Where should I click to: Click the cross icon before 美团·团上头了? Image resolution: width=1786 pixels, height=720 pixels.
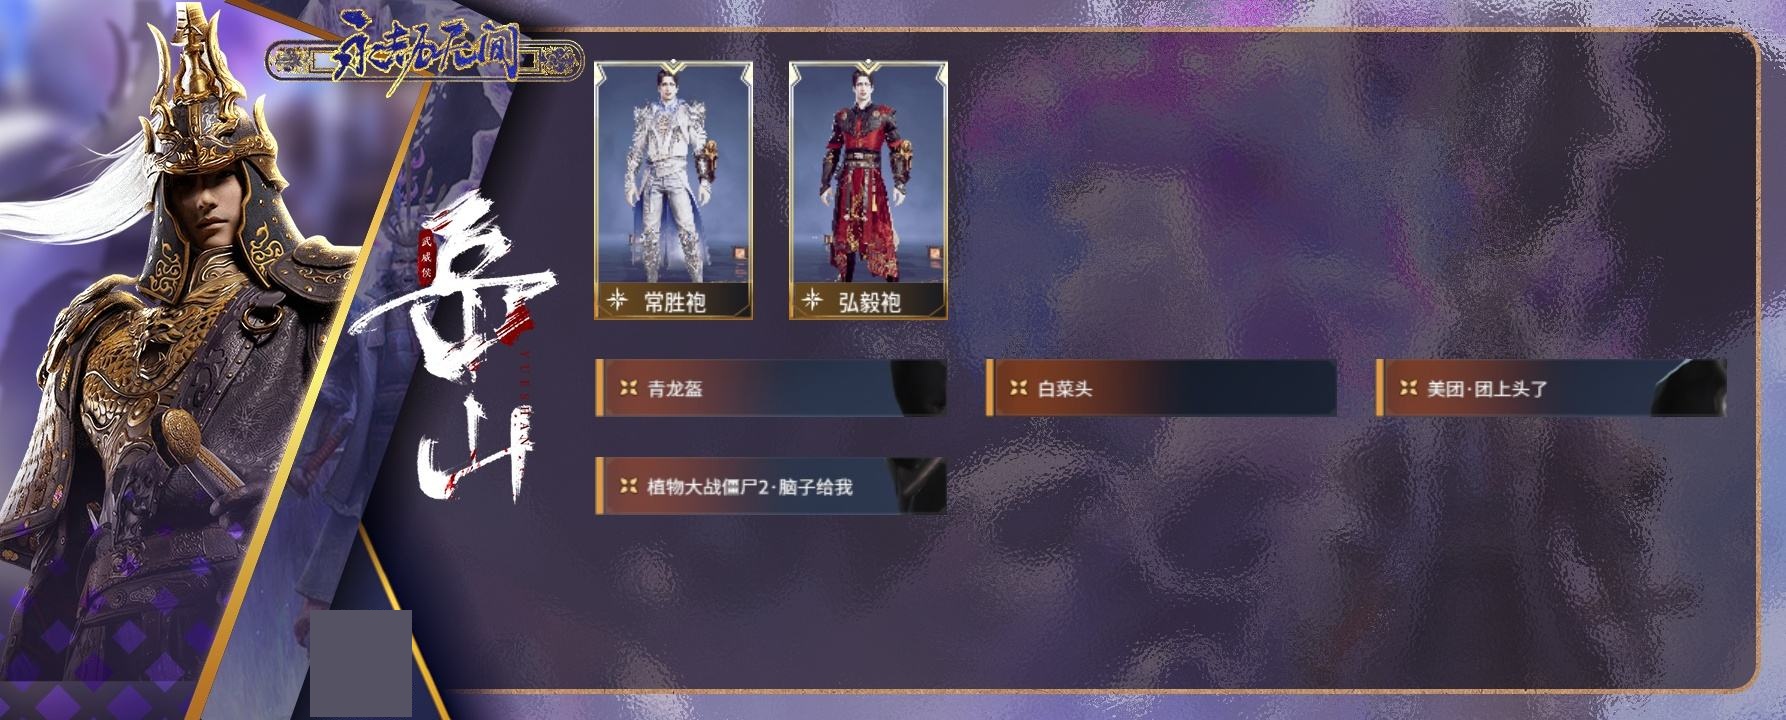1408,388
